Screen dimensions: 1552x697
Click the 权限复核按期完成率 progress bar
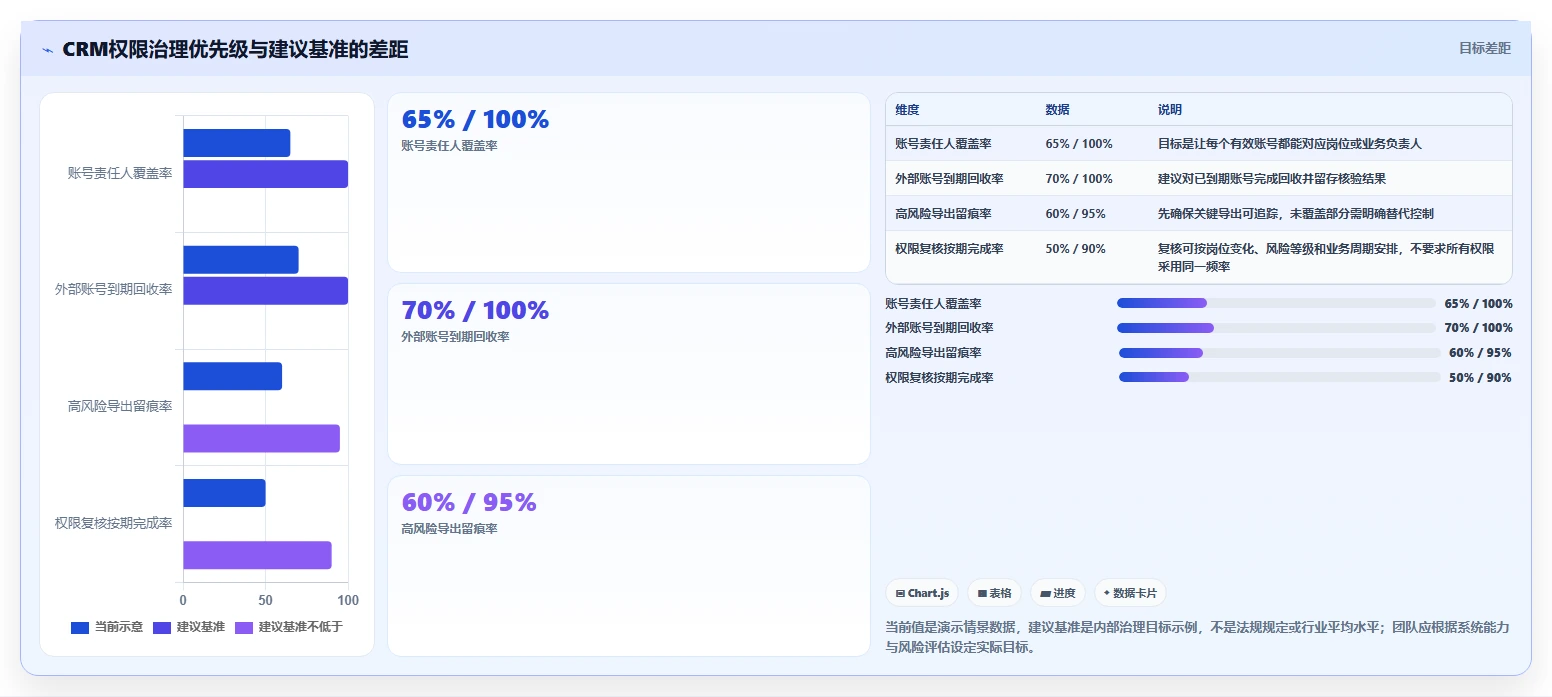(x=1279, y=378)
